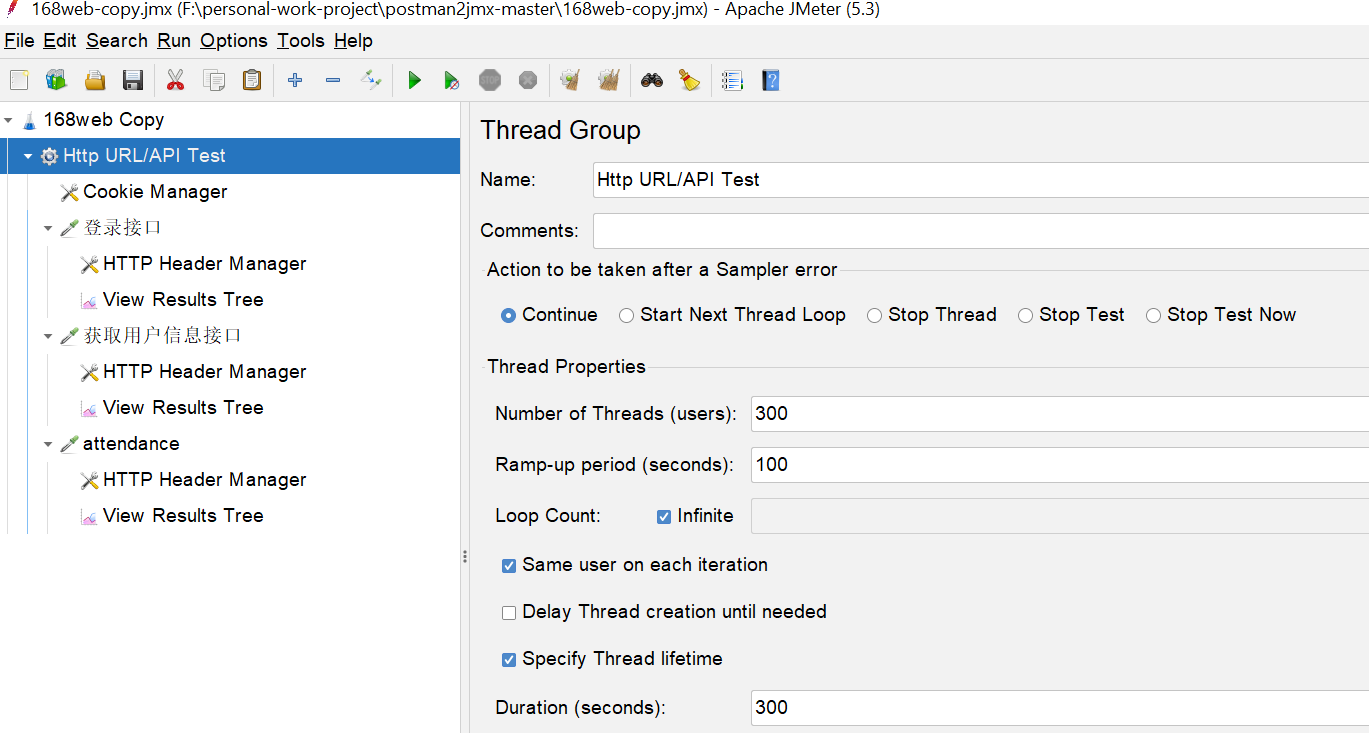The image size is (1369, 733).
Task: Open the Function Helper dialog icon
Action: click(733, 80)
